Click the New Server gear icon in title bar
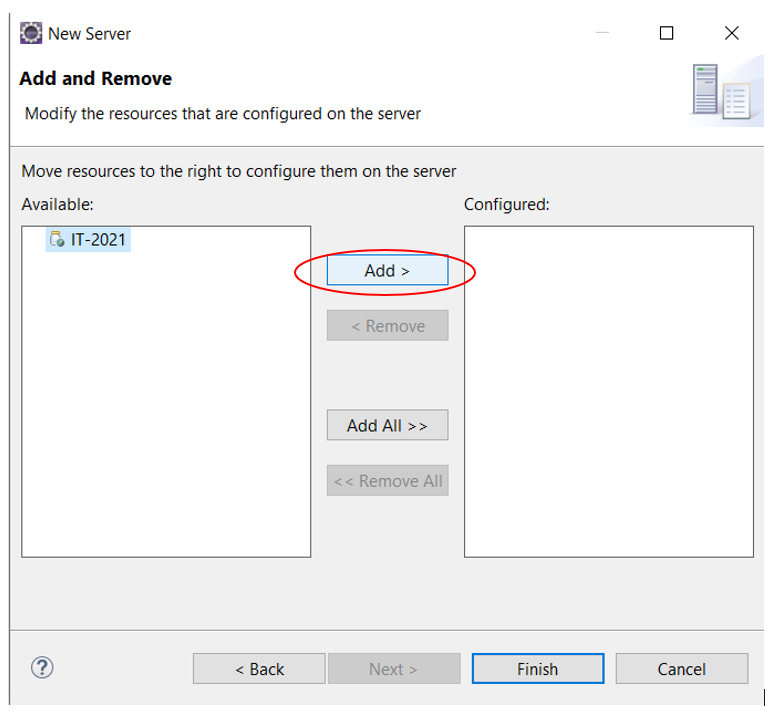773x710 pixels. (31, 34)
